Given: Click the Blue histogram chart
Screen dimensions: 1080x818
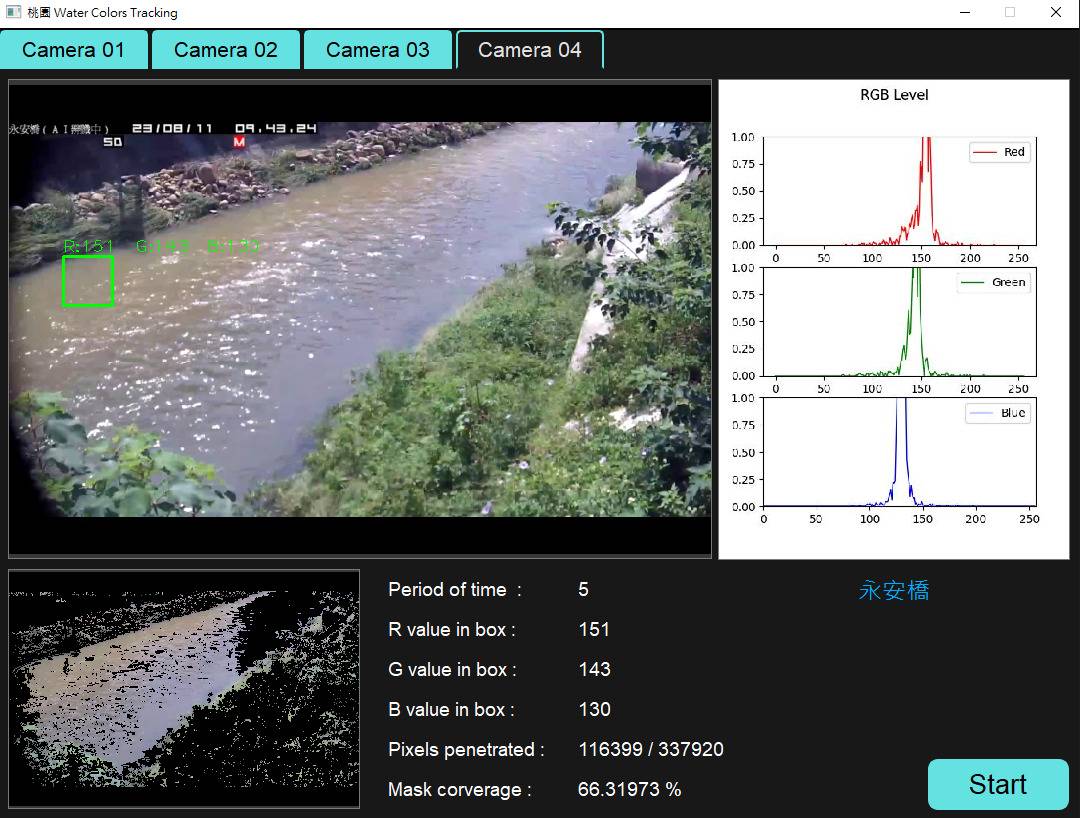Looking at the screenshot, I should [x=899, y=452].
